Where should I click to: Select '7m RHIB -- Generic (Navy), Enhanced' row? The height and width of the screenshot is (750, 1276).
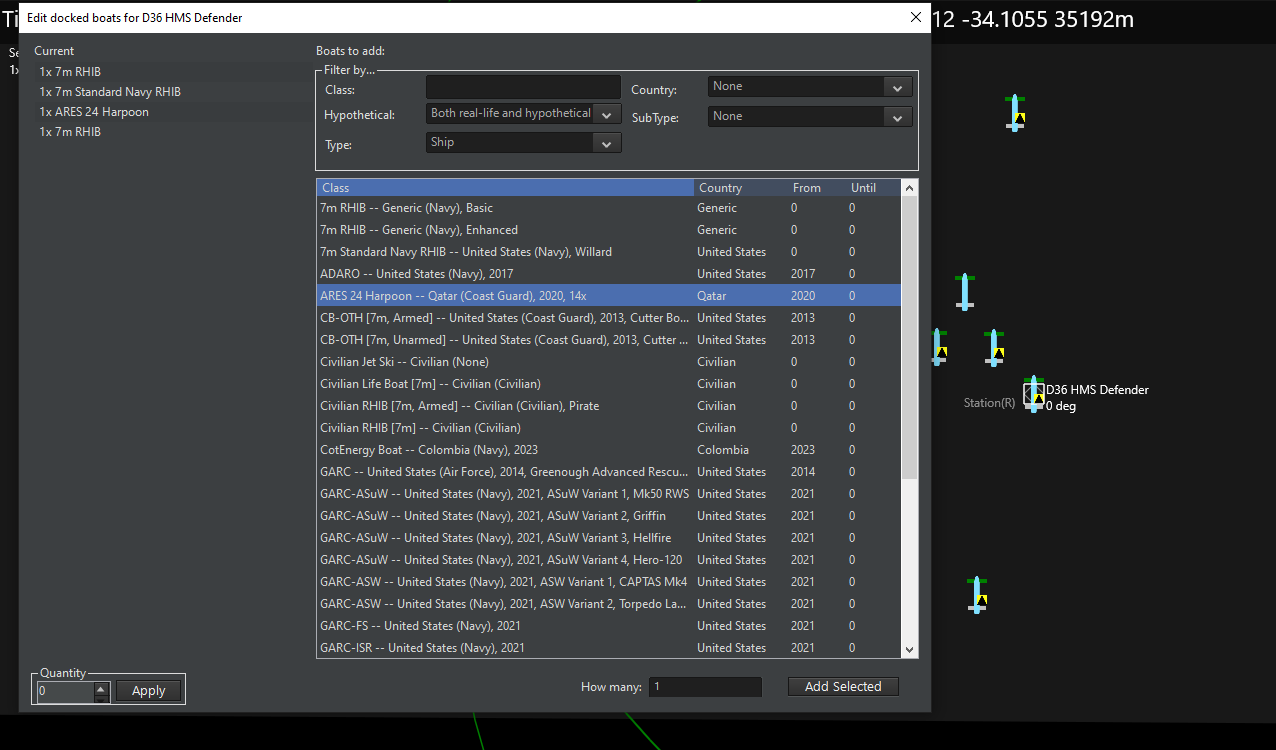tap(608, 230)
